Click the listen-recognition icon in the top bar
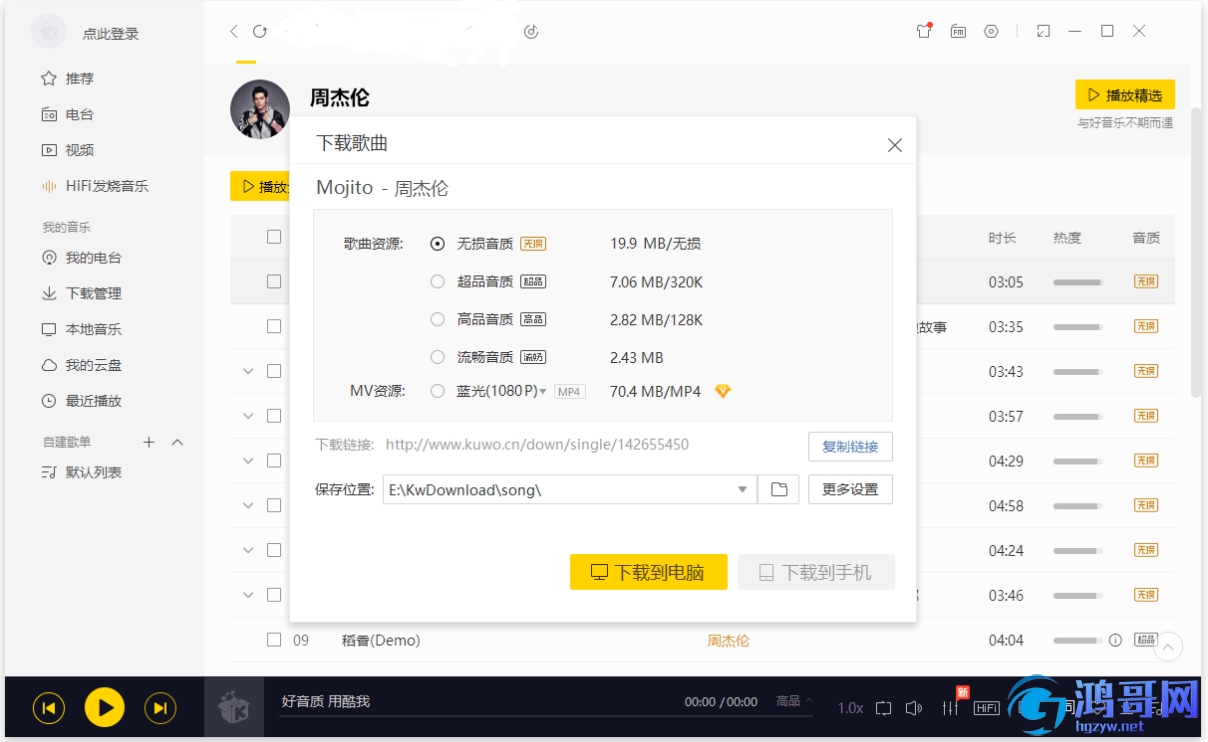1208x742 pixels. pos(532,31)
